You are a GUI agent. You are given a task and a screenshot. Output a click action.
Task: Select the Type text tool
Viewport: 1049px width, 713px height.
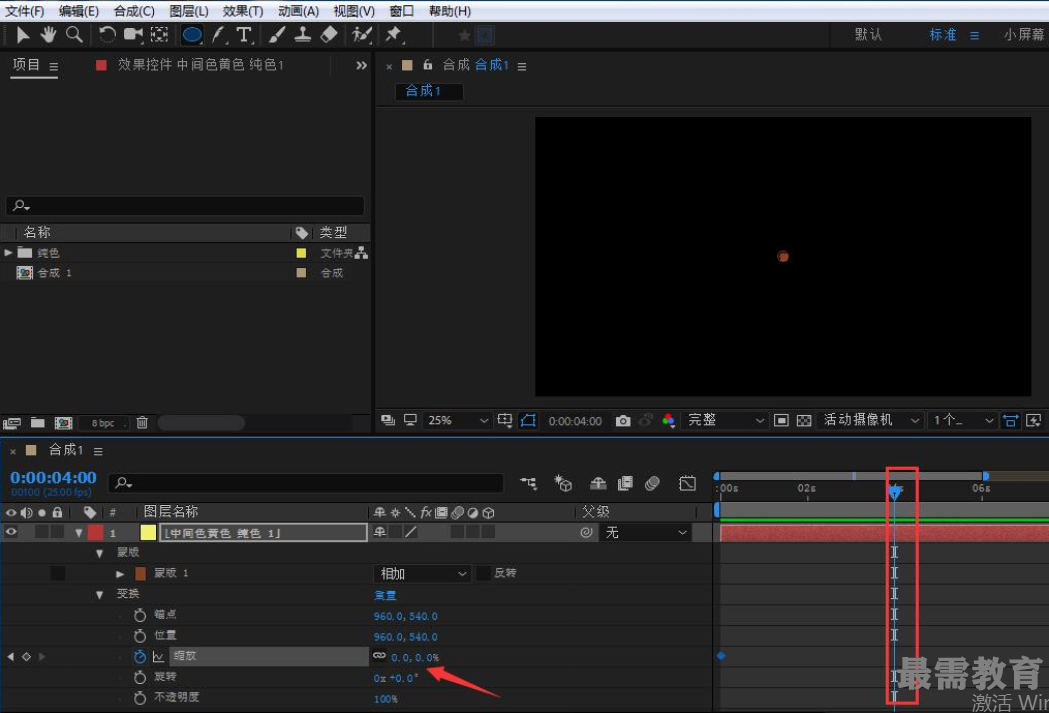[244, 35]
